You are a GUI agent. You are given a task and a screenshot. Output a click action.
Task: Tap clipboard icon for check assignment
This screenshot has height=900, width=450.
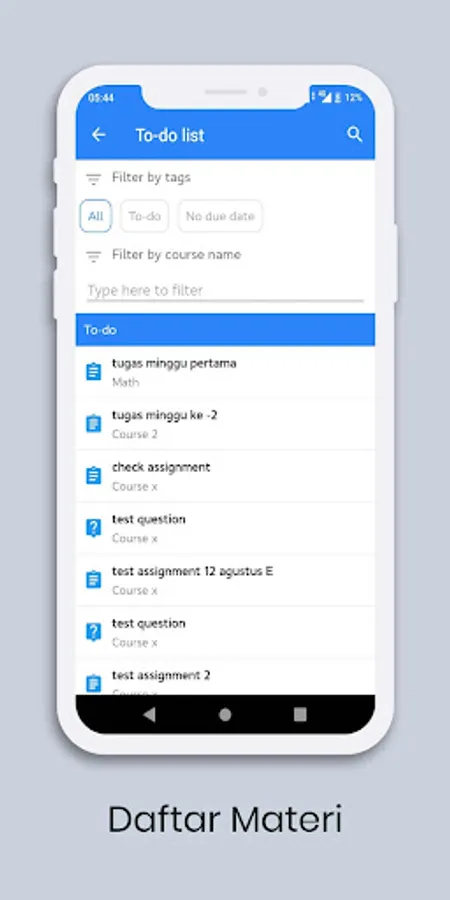pyautogui.click(x=94, y=476)
